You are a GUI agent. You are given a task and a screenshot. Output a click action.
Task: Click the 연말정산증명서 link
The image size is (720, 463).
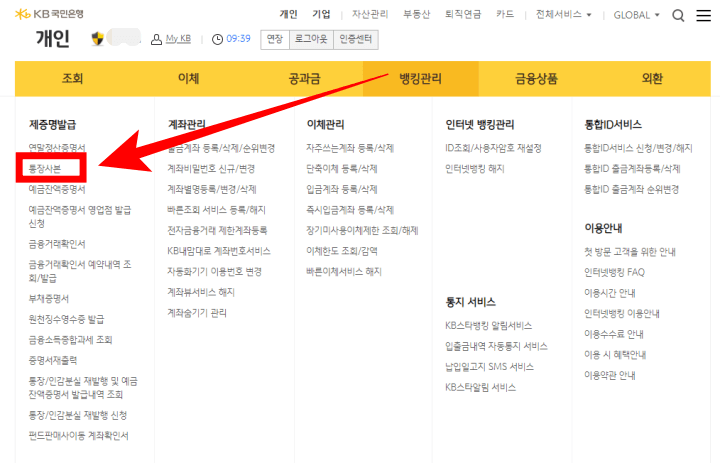pyautogui.click(x=57, y=148)
